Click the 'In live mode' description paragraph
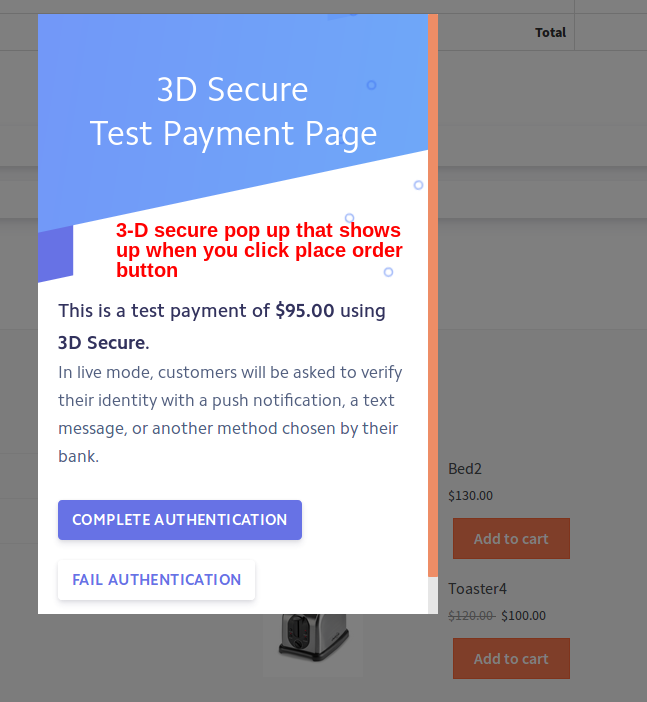Viewport: 647px width, 702px height. tap(230, 414)
